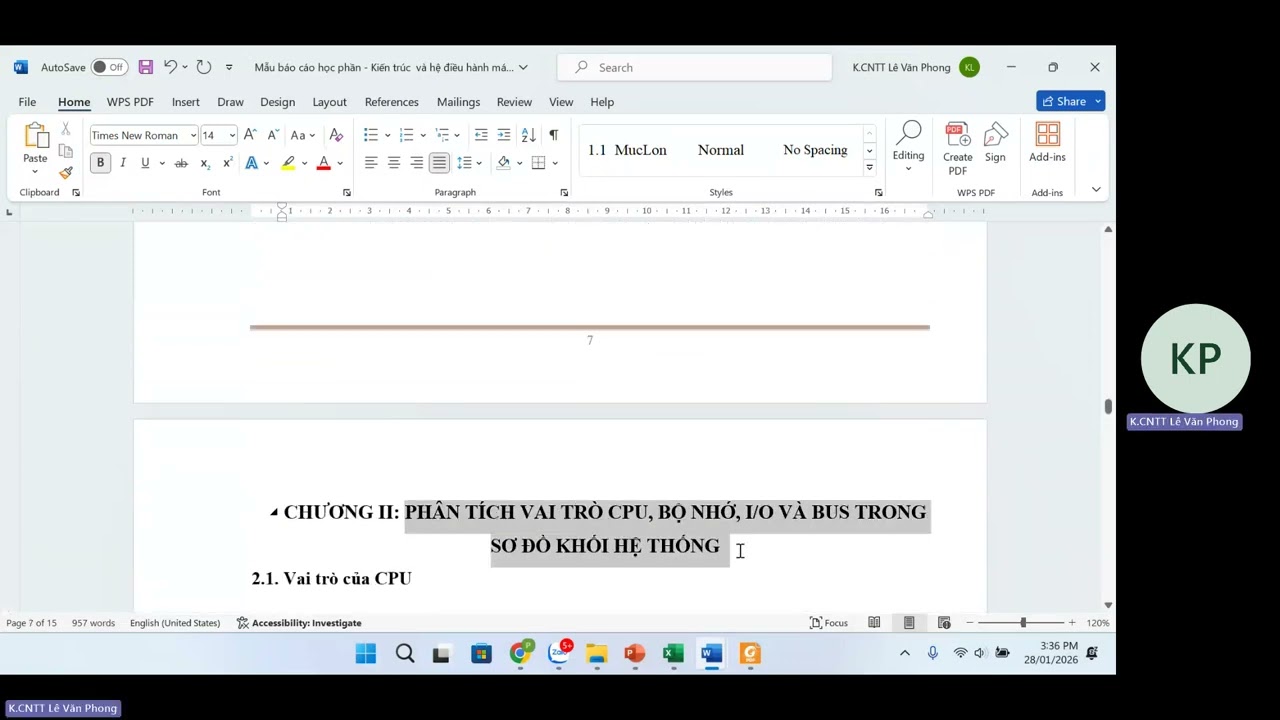Switch to Web Layout view
The width and height of the screenshot is (1280, 720).
[x=944, y=623]
